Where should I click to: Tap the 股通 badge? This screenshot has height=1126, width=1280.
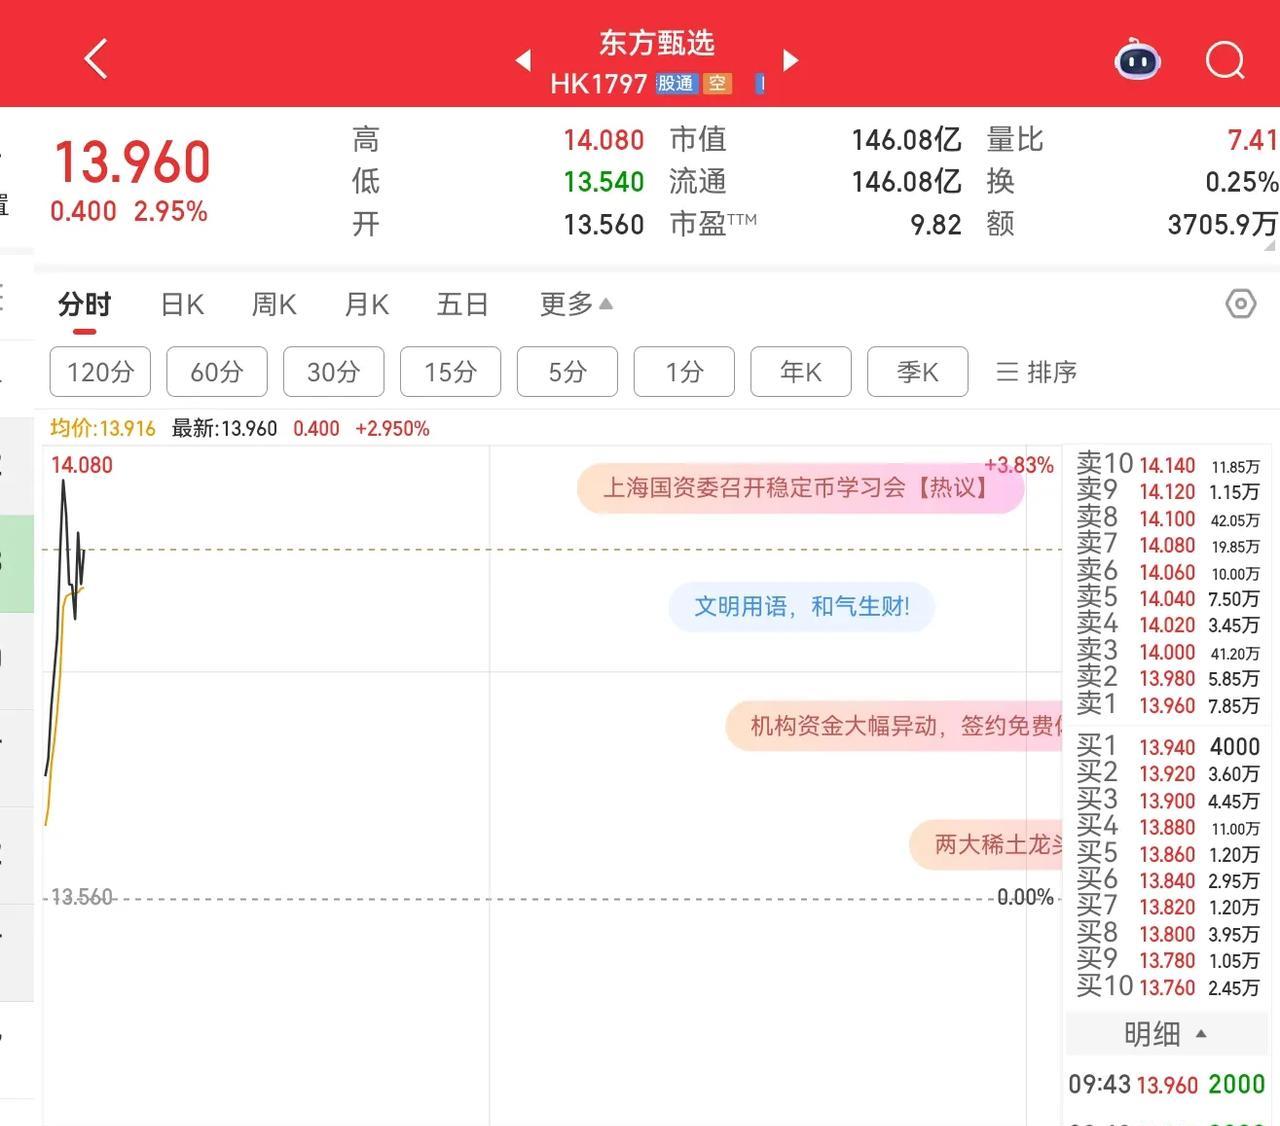(675, 84)
